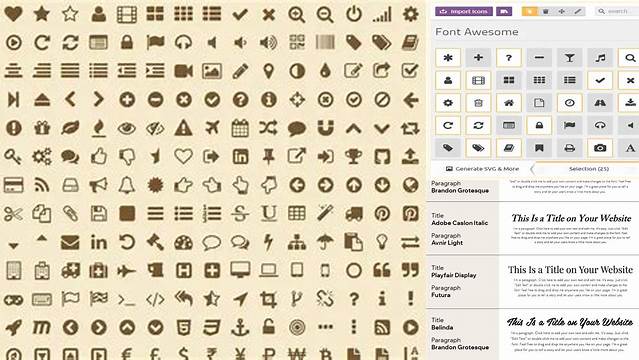Click the map marker pin icon

[269, 71]
